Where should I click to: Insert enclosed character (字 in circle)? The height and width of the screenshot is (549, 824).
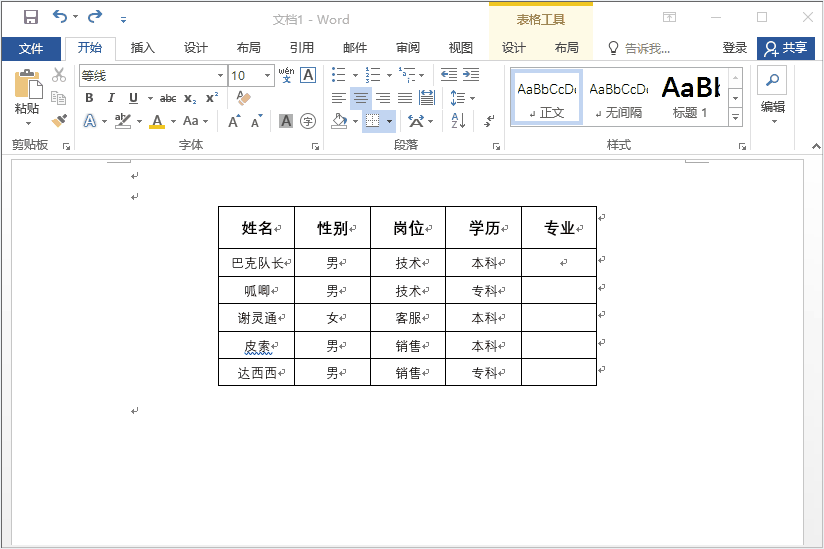pos(308,121)
